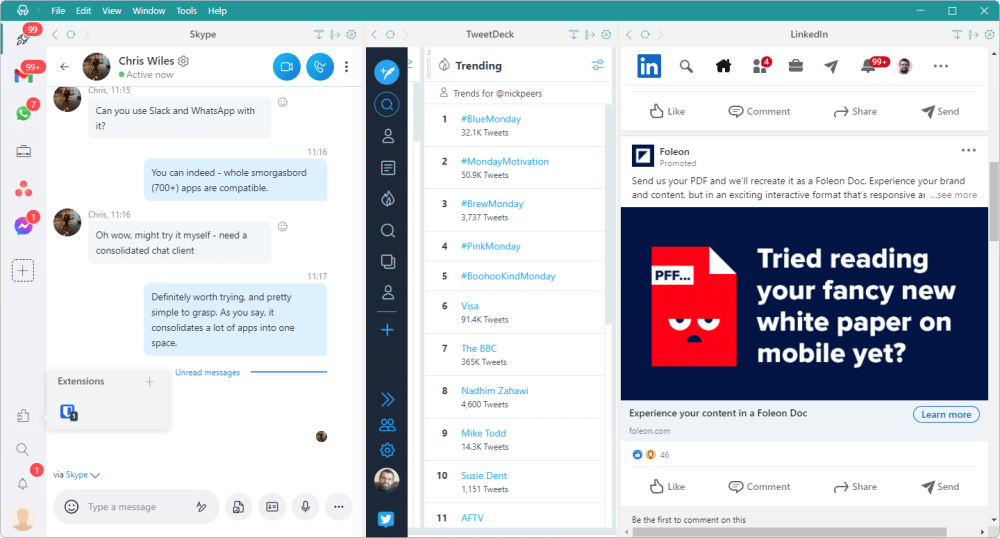Like the Foleon promoted post

[x=667, y=487]
